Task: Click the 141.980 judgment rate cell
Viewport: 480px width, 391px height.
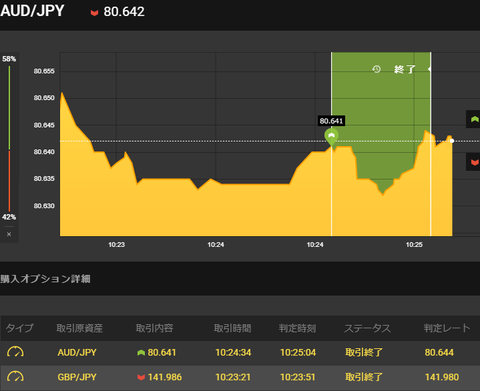Action: click(442, 377)
